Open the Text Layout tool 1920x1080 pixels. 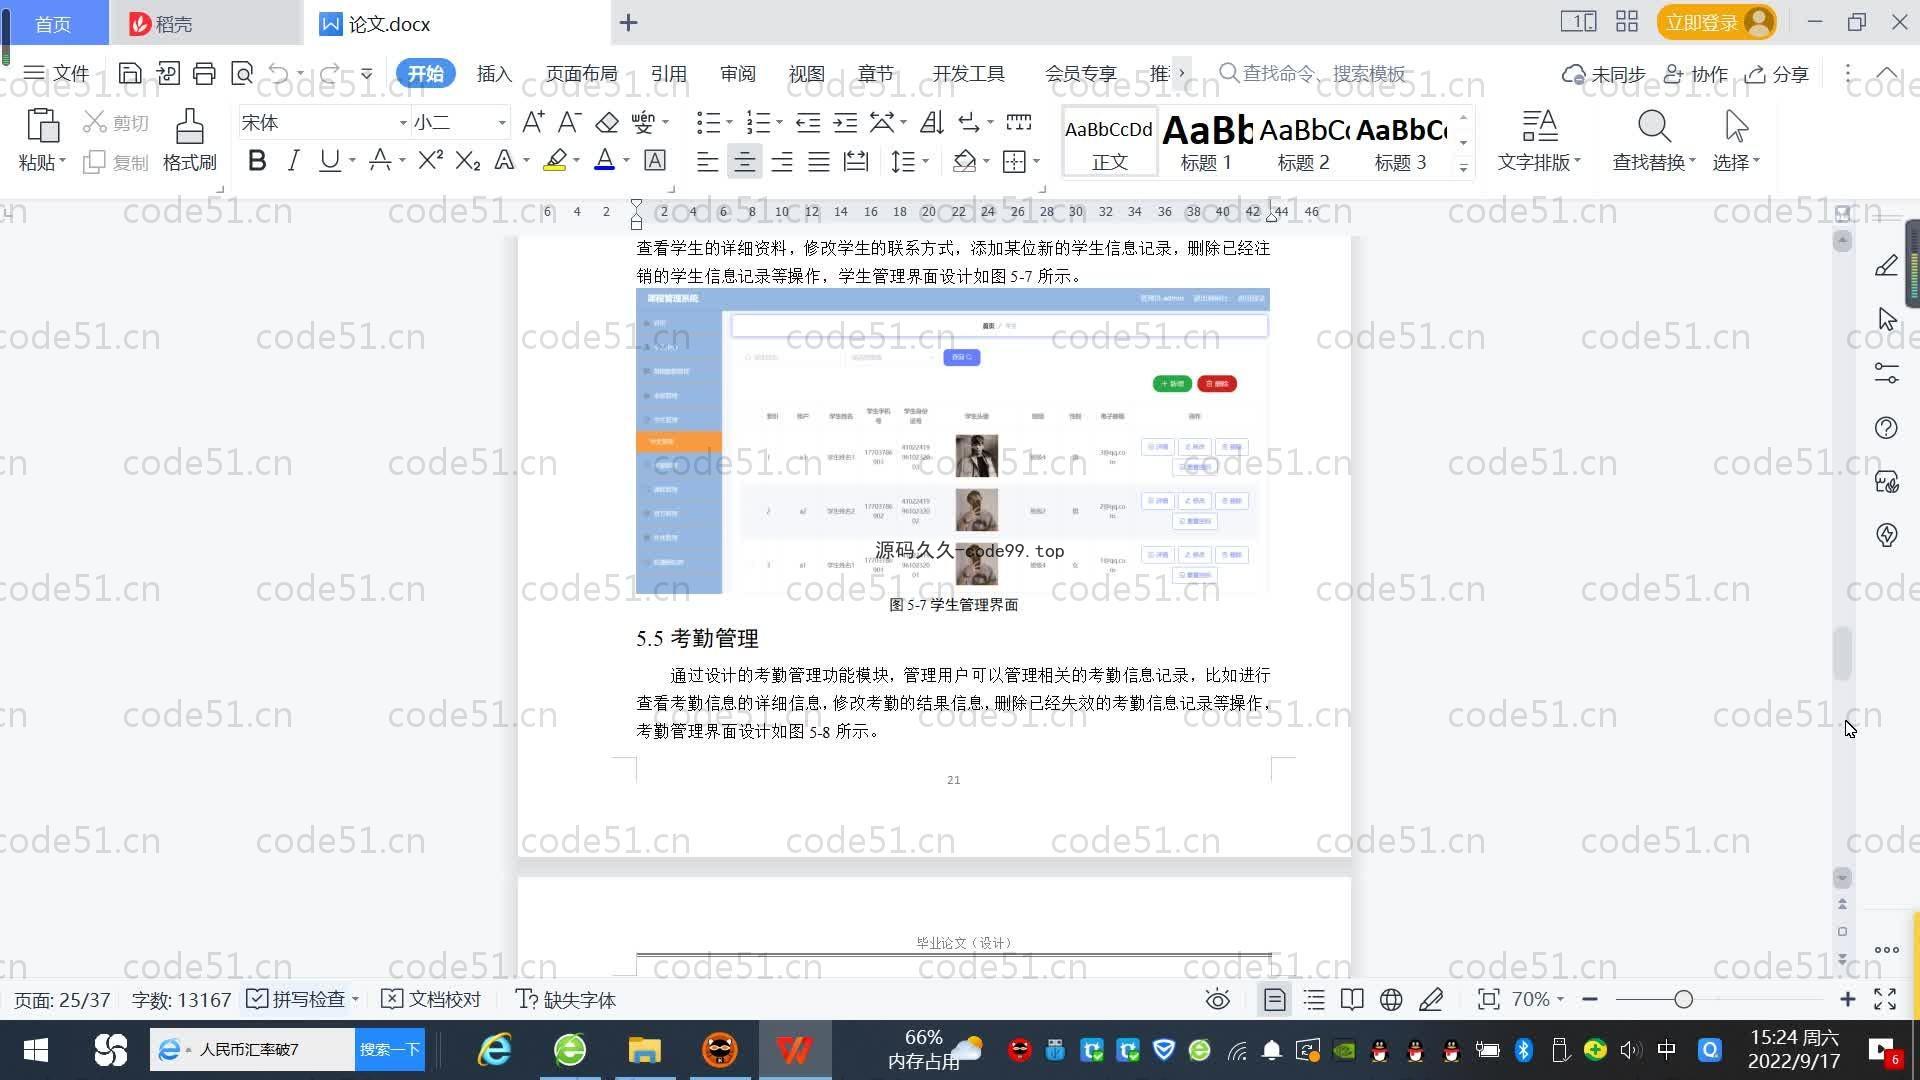click(1539, 141)
